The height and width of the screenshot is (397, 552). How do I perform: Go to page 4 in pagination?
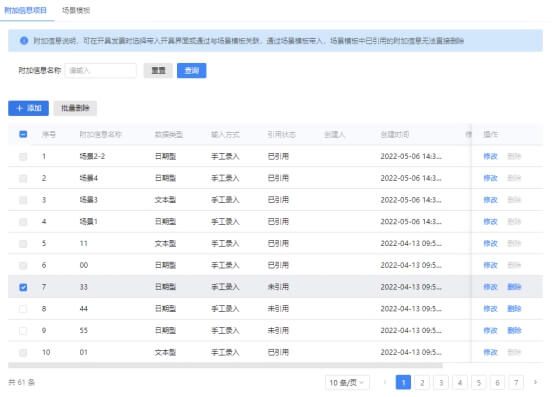pos(460,383)
